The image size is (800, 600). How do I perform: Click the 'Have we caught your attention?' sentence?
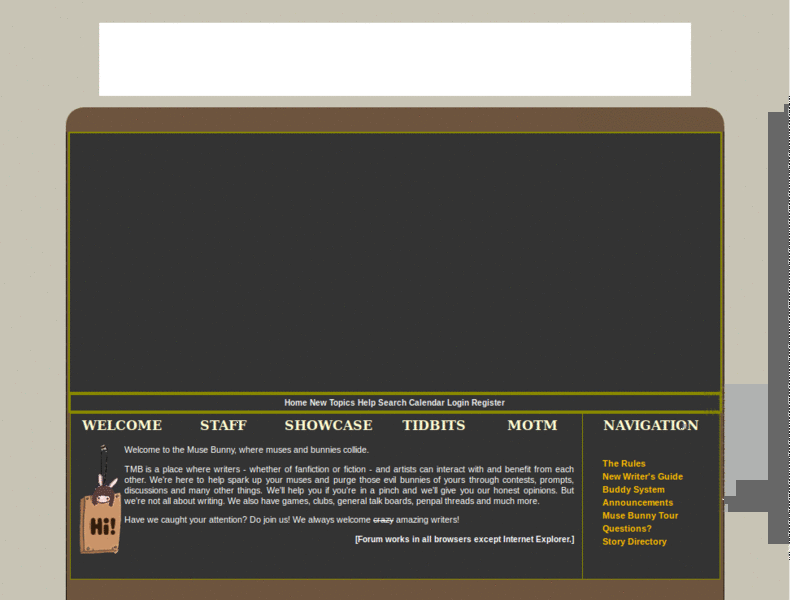point(291,519)
